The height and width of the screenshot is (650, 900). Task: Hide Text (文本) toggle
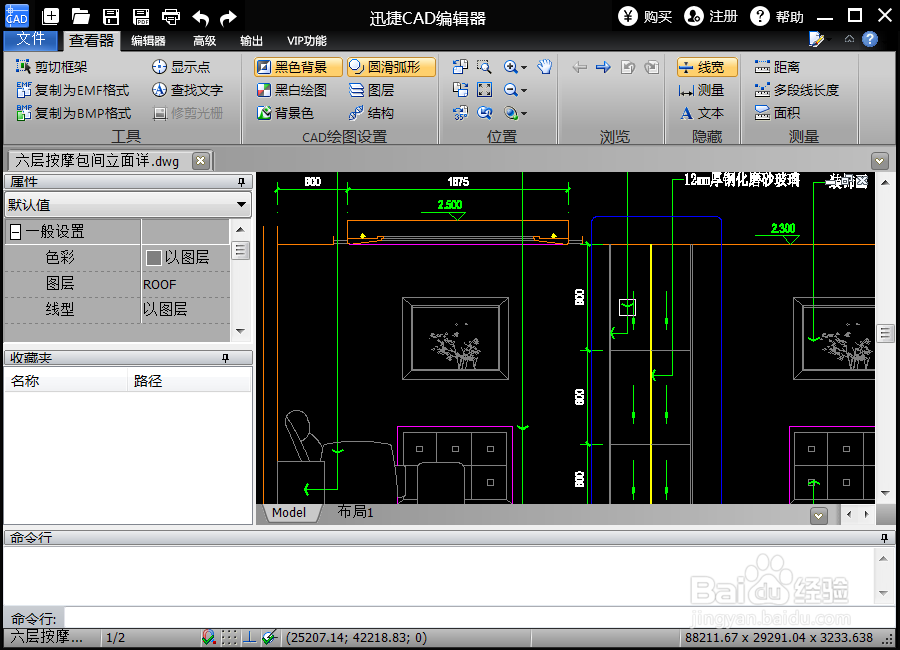(x=701, y=113)
